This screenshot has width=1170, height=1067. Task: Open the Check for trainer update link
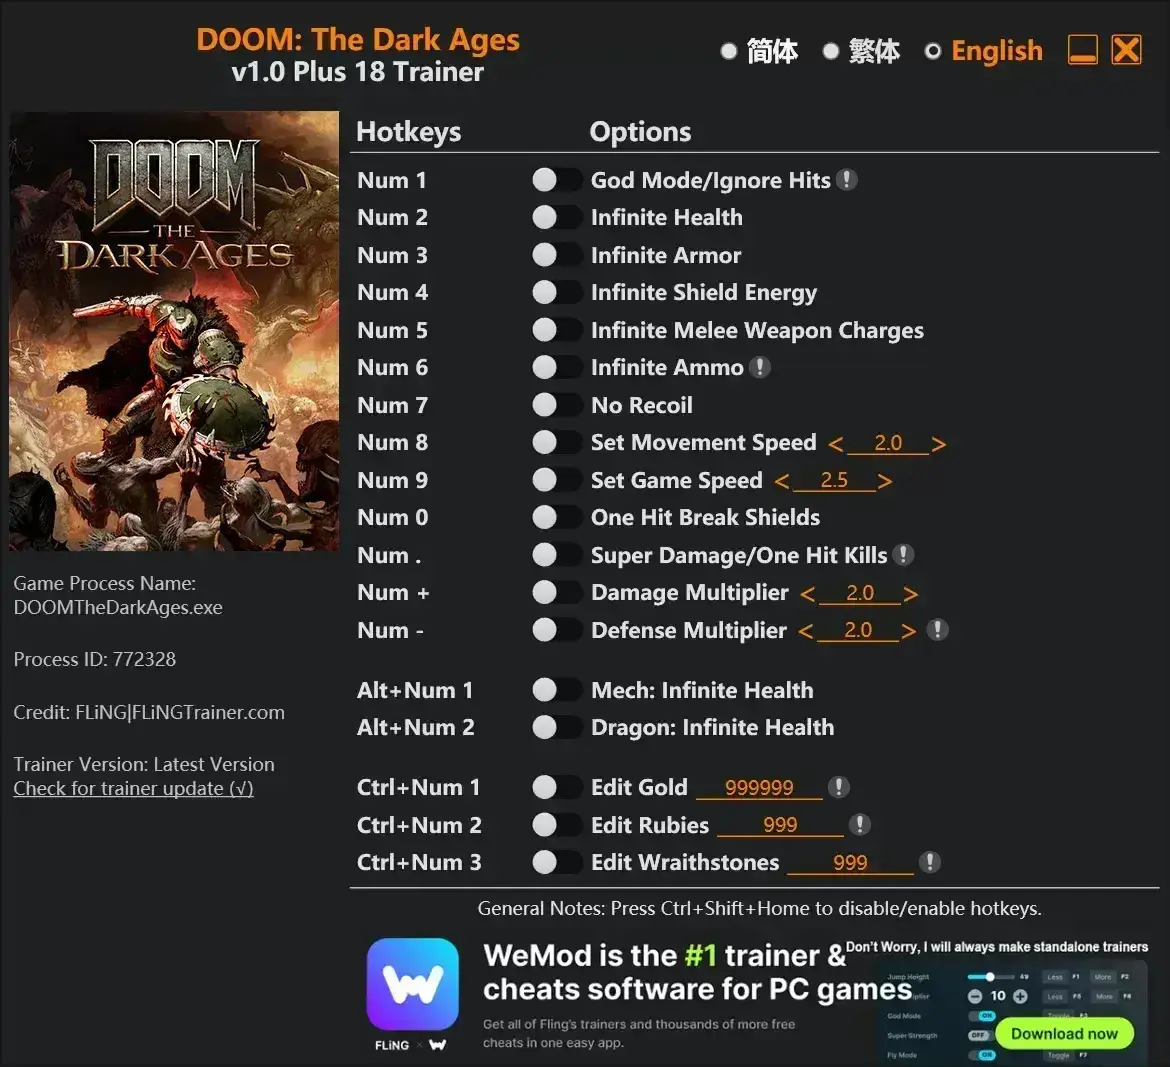(x=133, y=788)
